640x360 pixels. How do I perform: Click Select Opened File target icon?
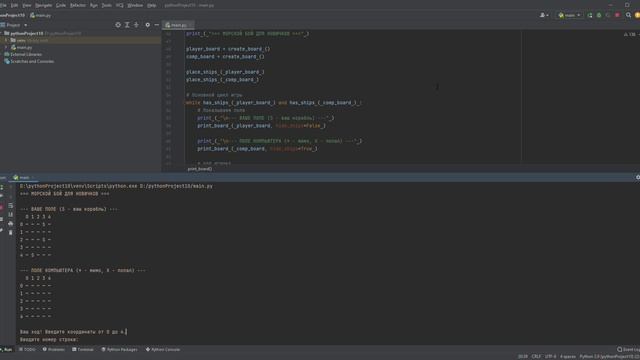(118, 25)
